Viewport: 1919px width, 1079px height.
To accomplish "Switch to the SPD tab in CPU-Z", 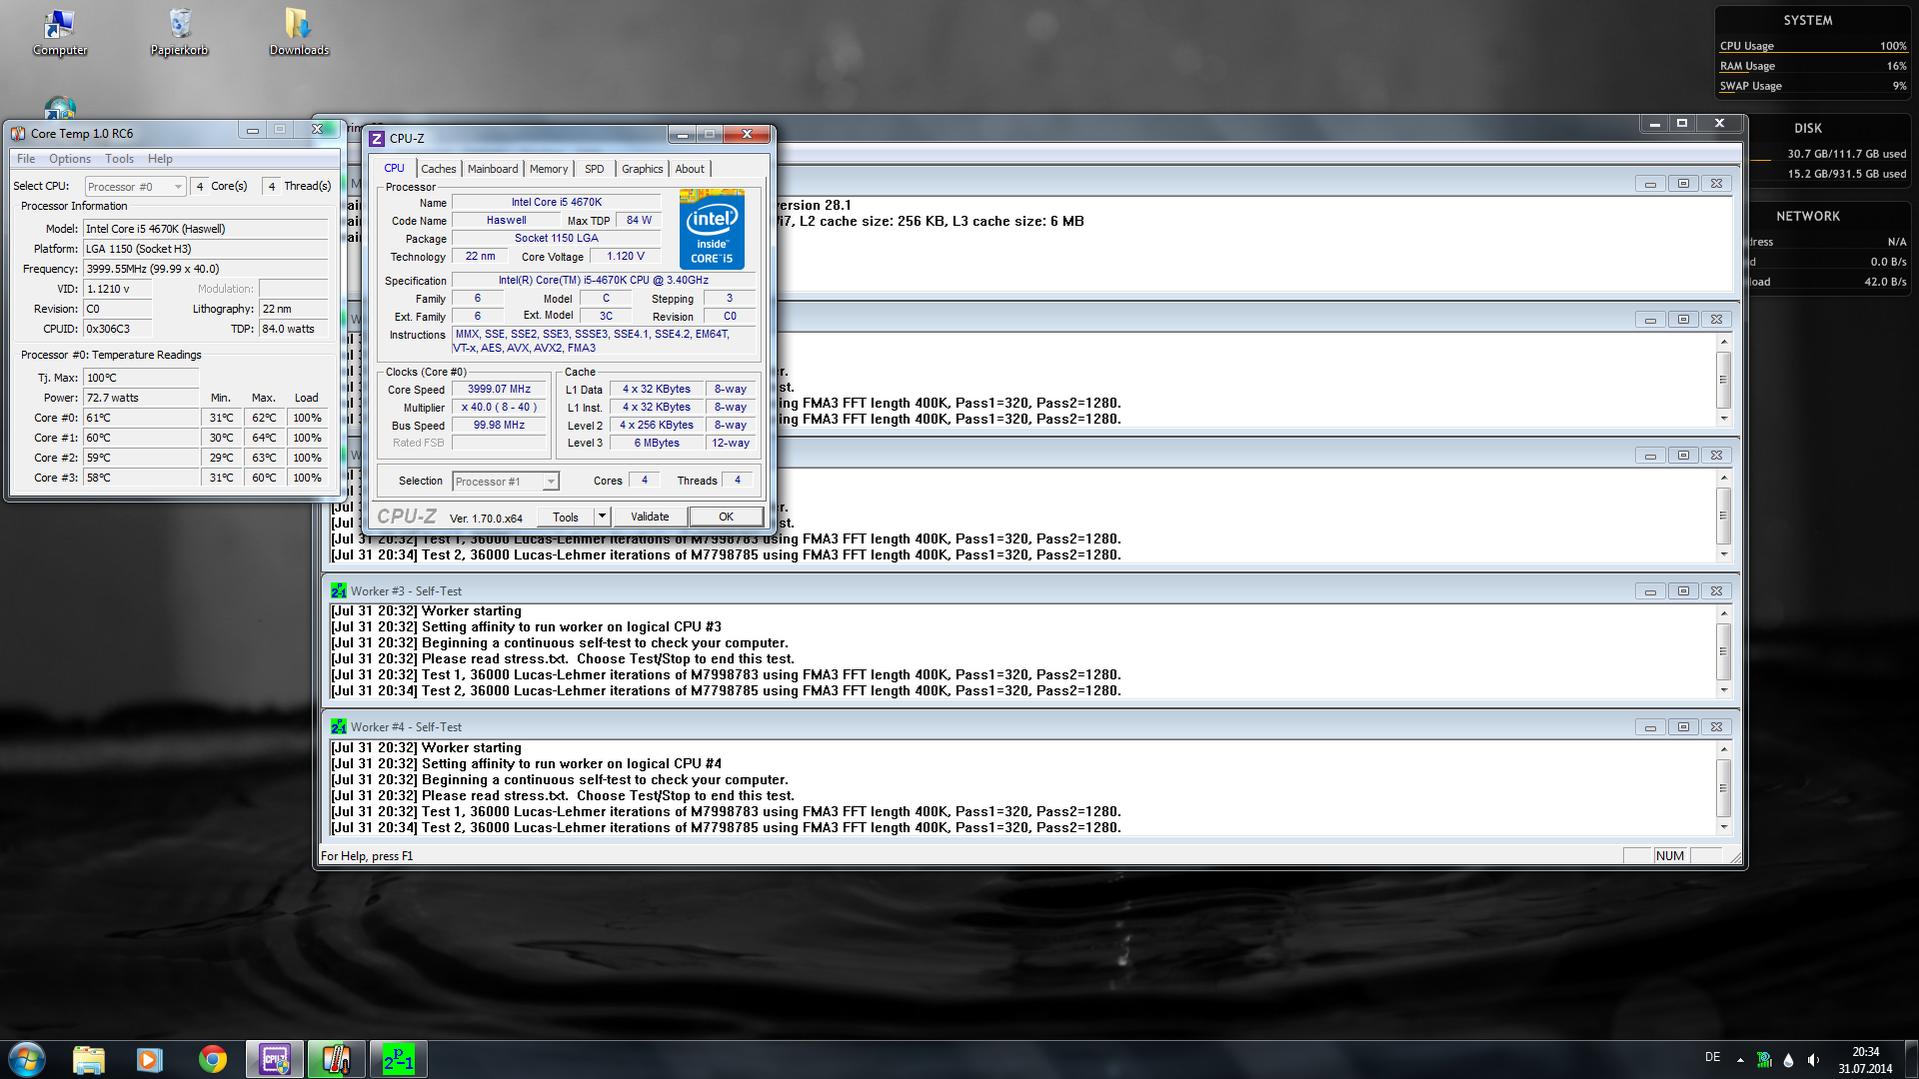I will click(594, 169).
